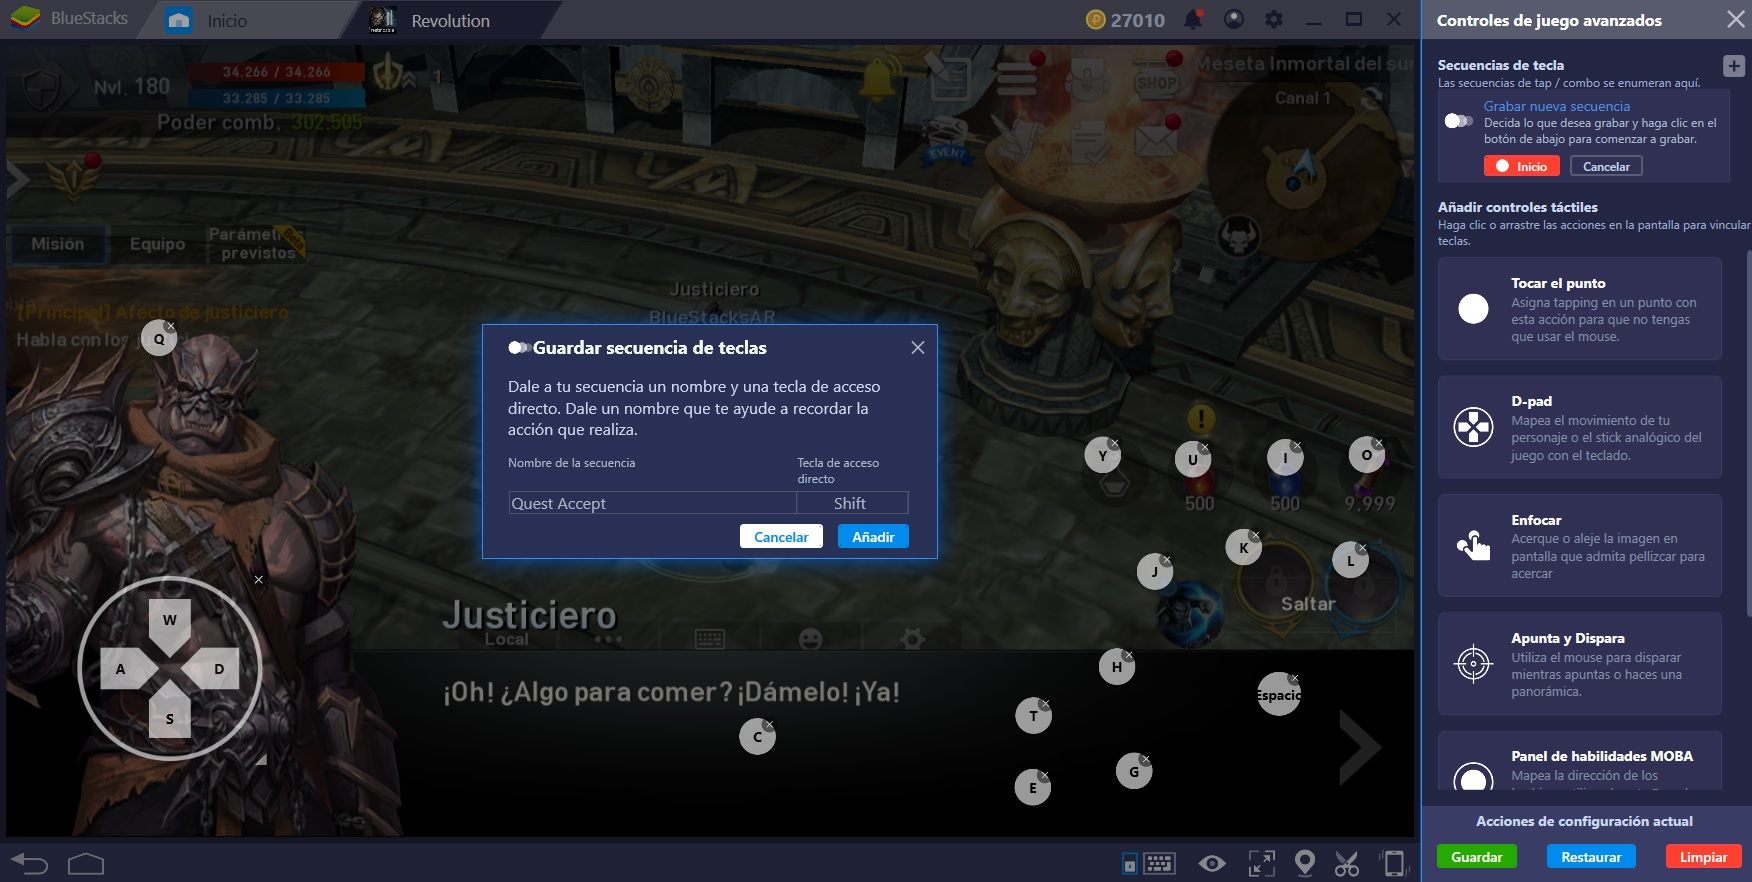Click Cancelar in the save sequence dialog

(x=781, y=537)
